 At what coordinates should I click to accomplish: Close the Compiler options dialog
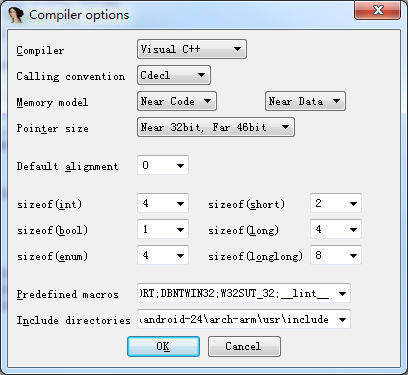(377, 11)
